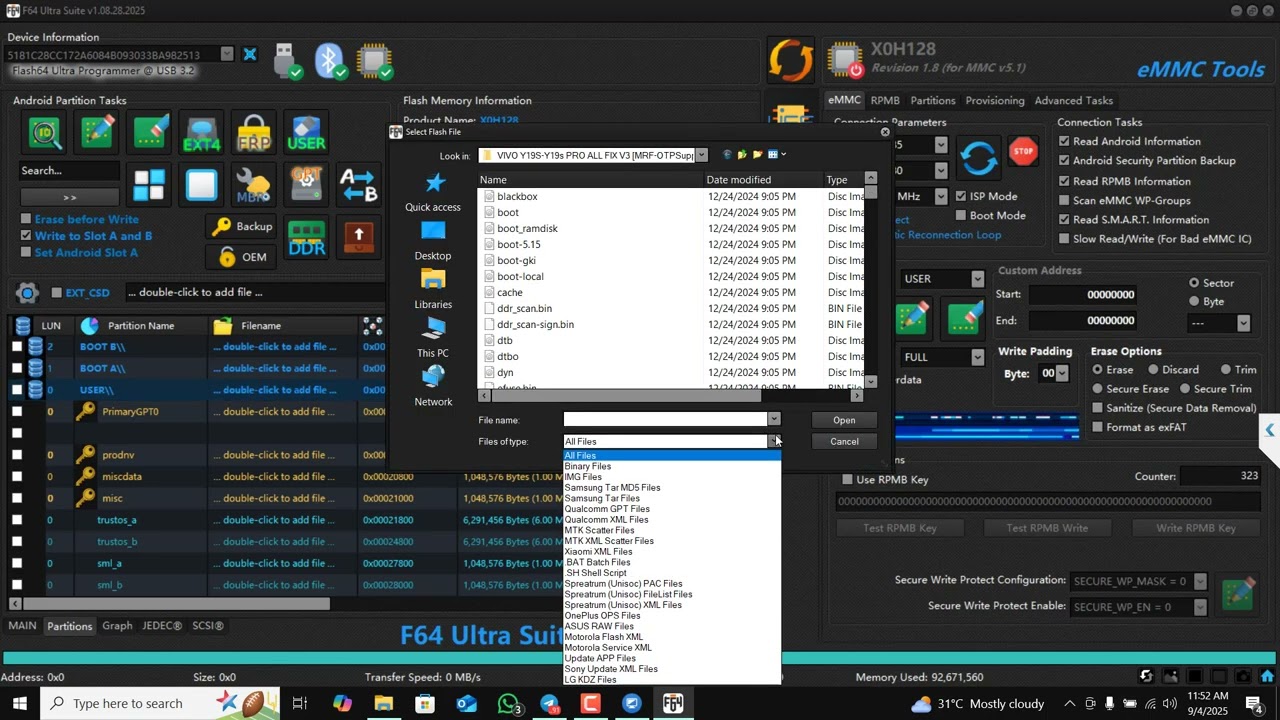Expand the Look in folder dropdown
Viewport: 1280px width, 720px height.
click(701, 155)
